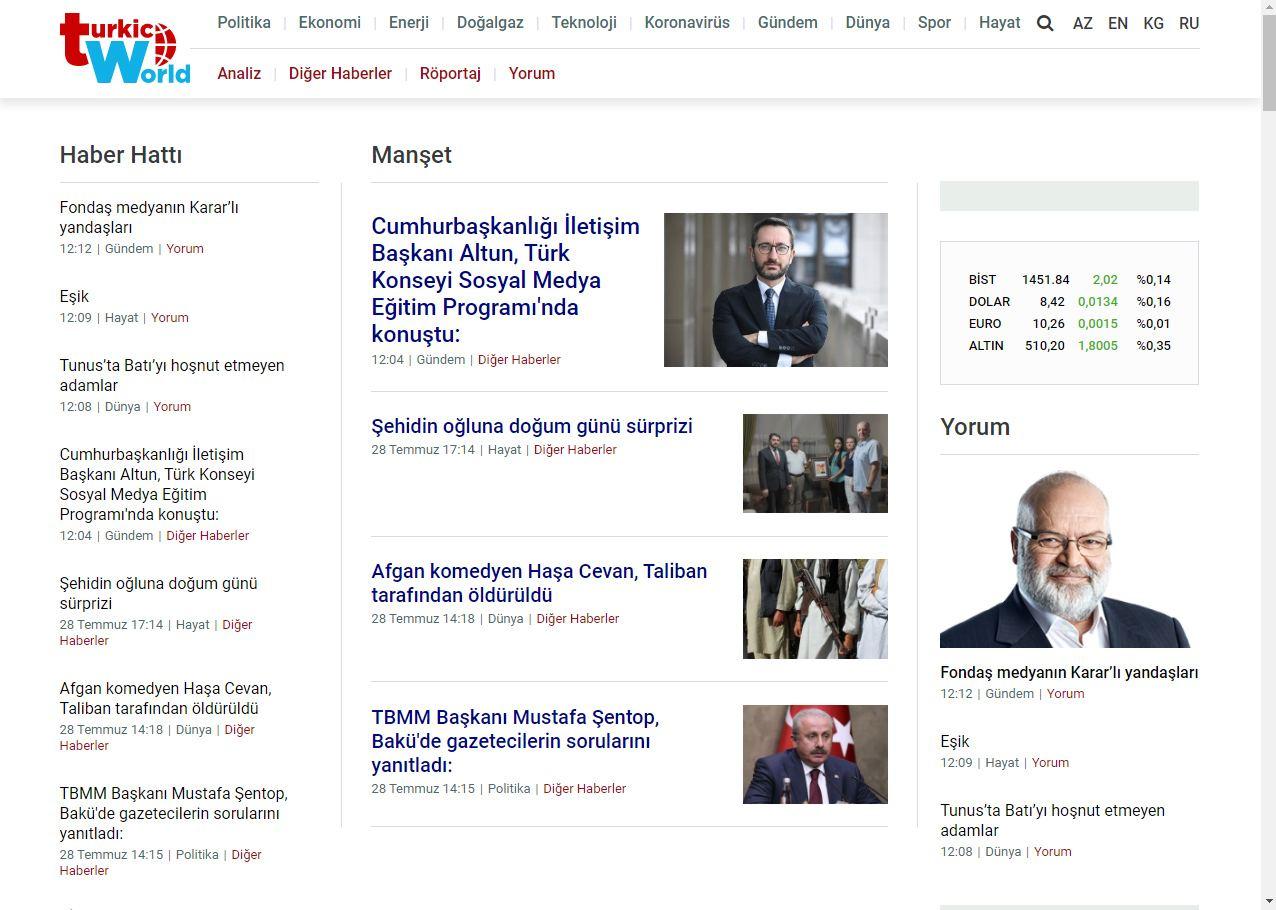Viewport: 1276px width, 910px height.
Task: Click the Yorum tag under Haber Hattı 'Eşik'
Action: [170, 317]
